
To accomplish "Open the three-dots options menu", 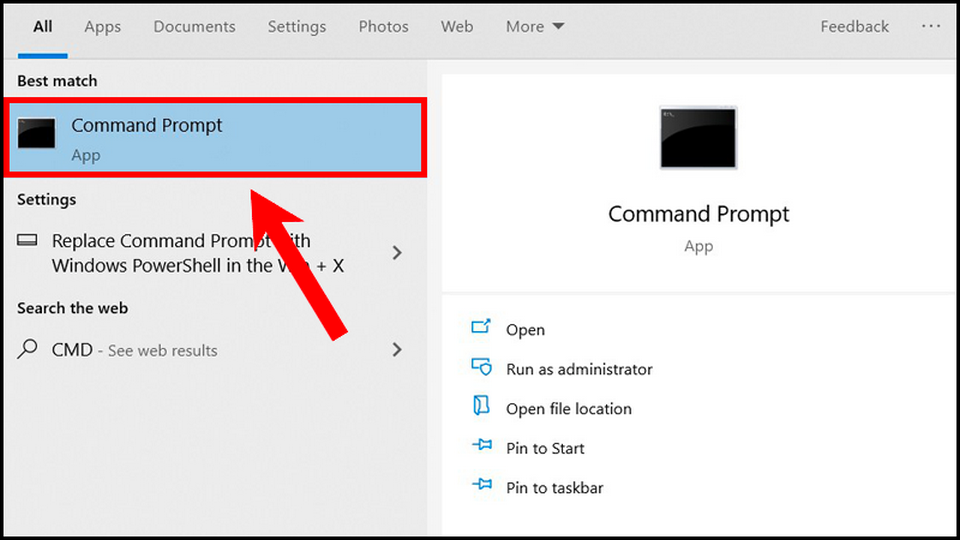I will click(930, 27).
